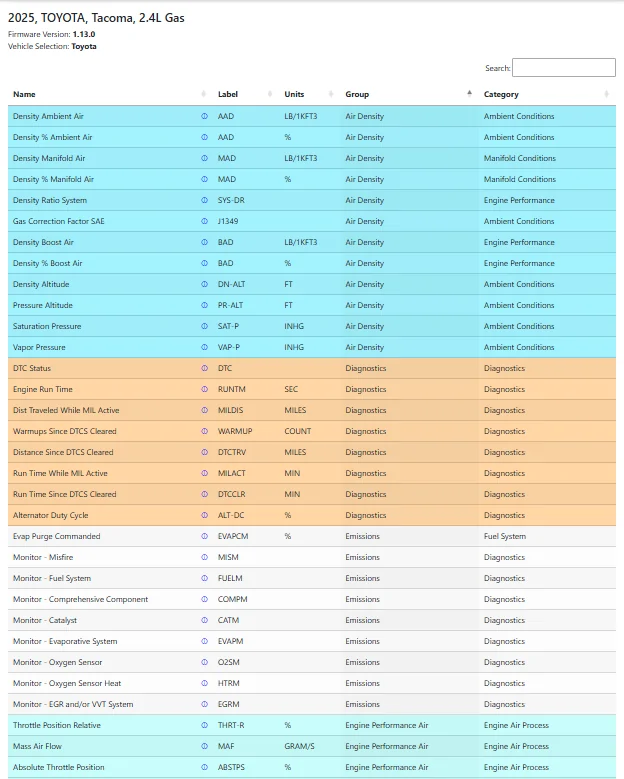
Task: Open info icon for Run Time Since DTCS Cleared
Action: (x=204, y=494)
